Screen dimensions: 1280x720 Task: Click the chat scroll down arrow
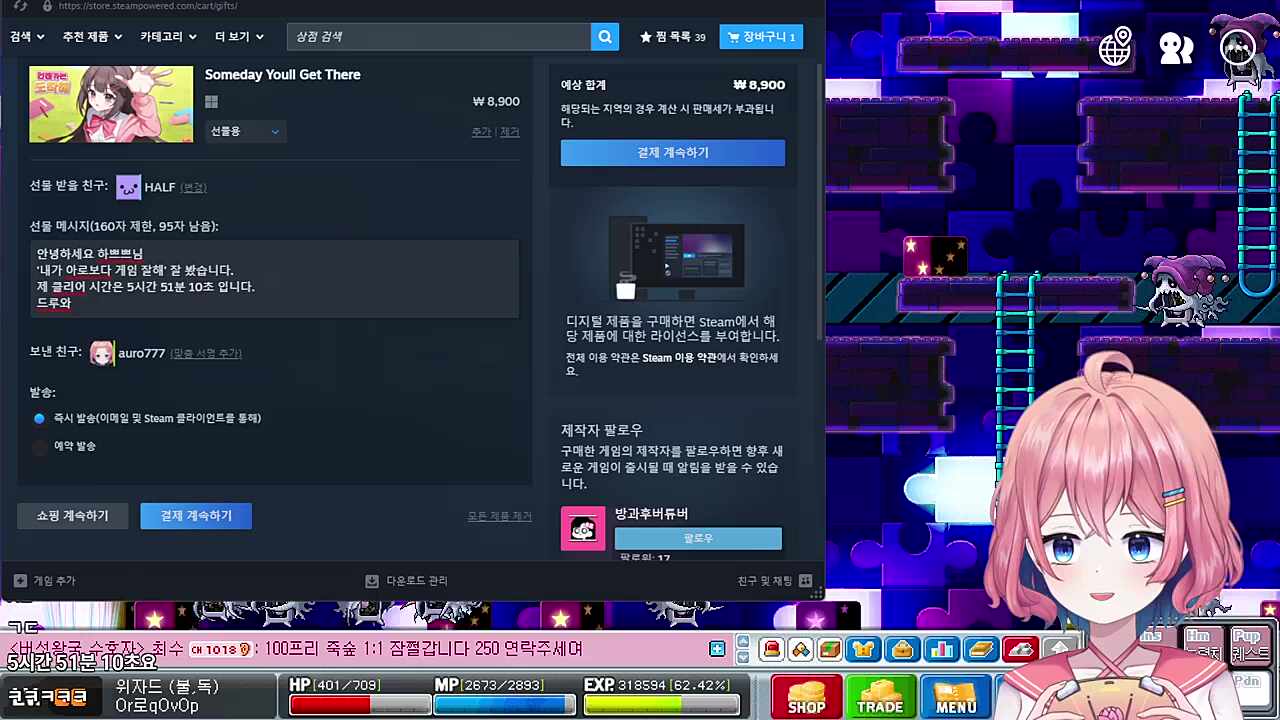point(742,657)
